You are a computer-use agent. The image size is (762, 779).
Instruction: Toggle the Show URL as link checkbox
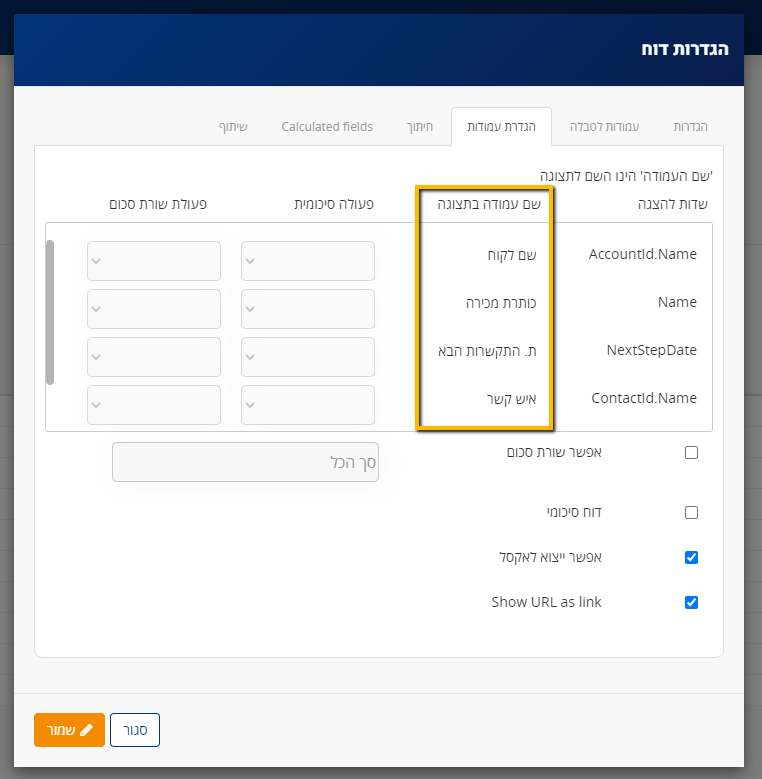pyautogui.click(x=691, y=603)
